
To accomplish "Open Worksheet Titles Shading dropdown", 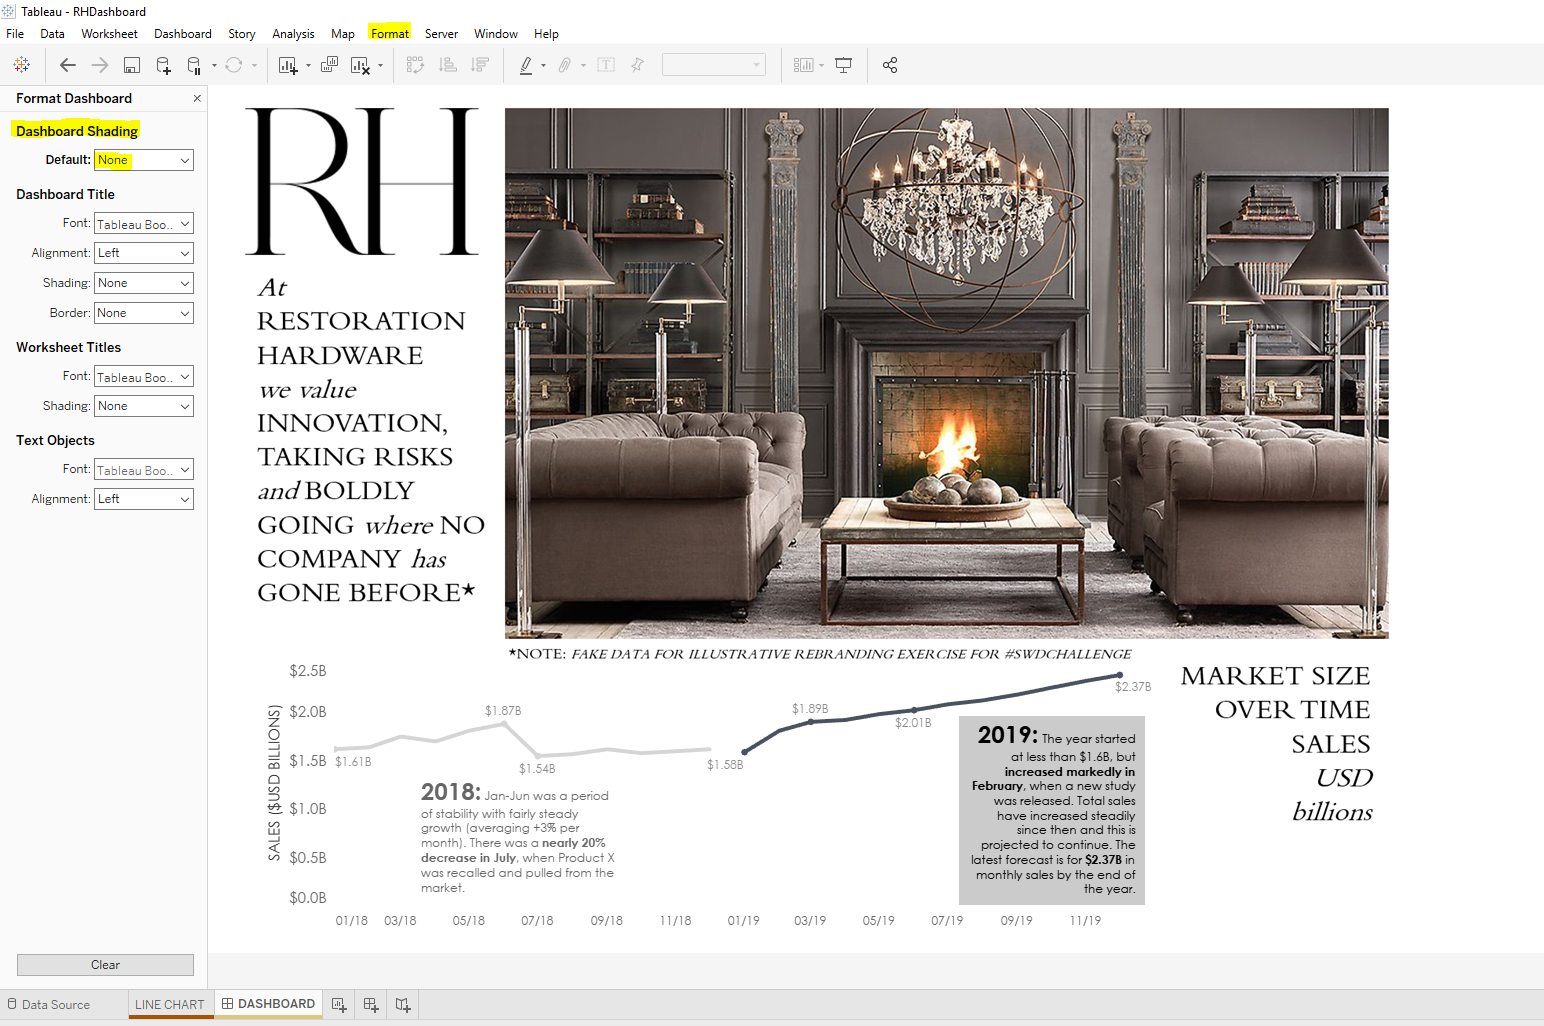I will 144,406.
